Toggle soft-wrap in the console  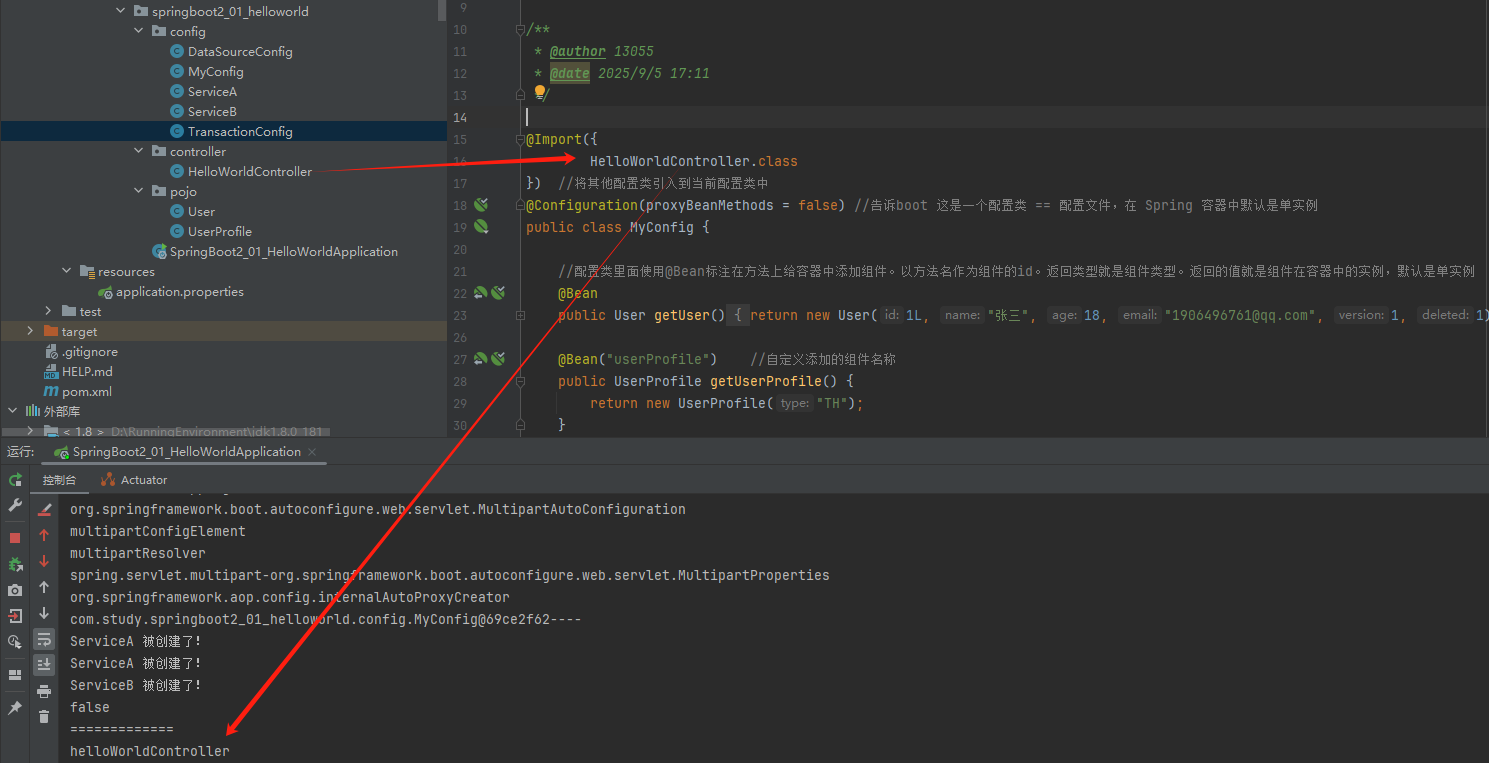point(44,639)
